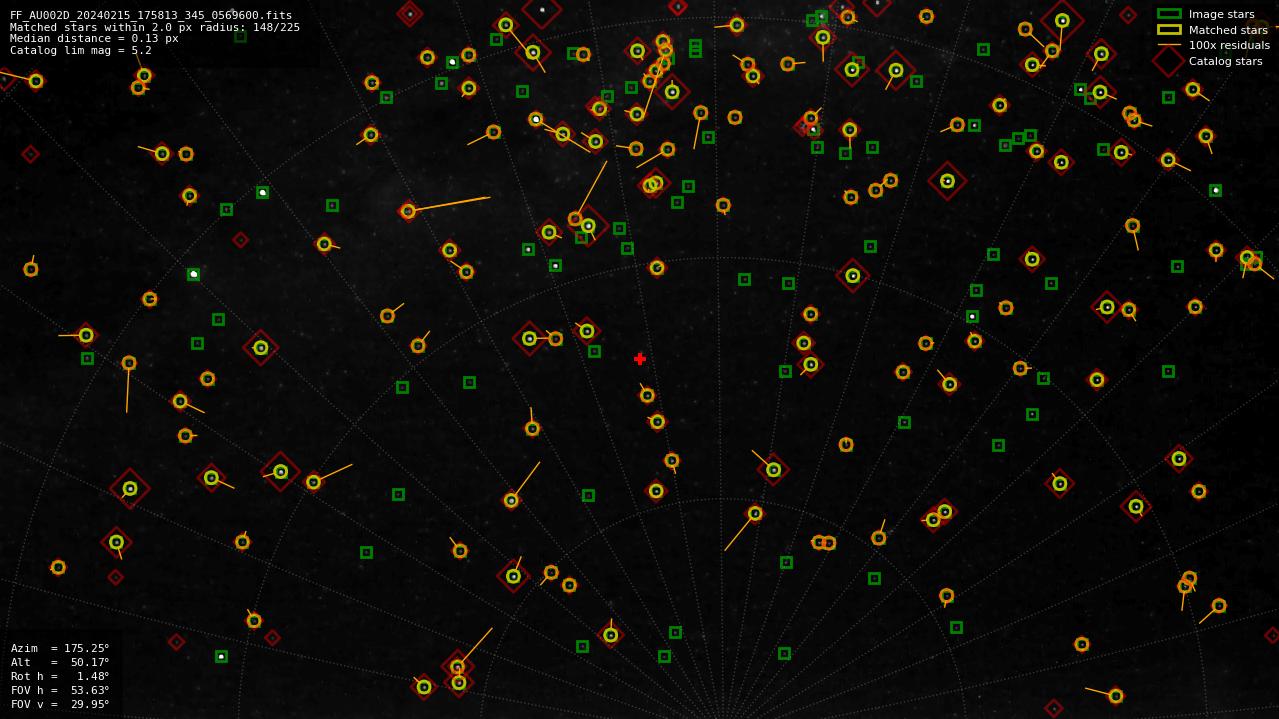
Task: Click the orange line legend icon for 100x residuals
Action: [x=1169, y=45]
